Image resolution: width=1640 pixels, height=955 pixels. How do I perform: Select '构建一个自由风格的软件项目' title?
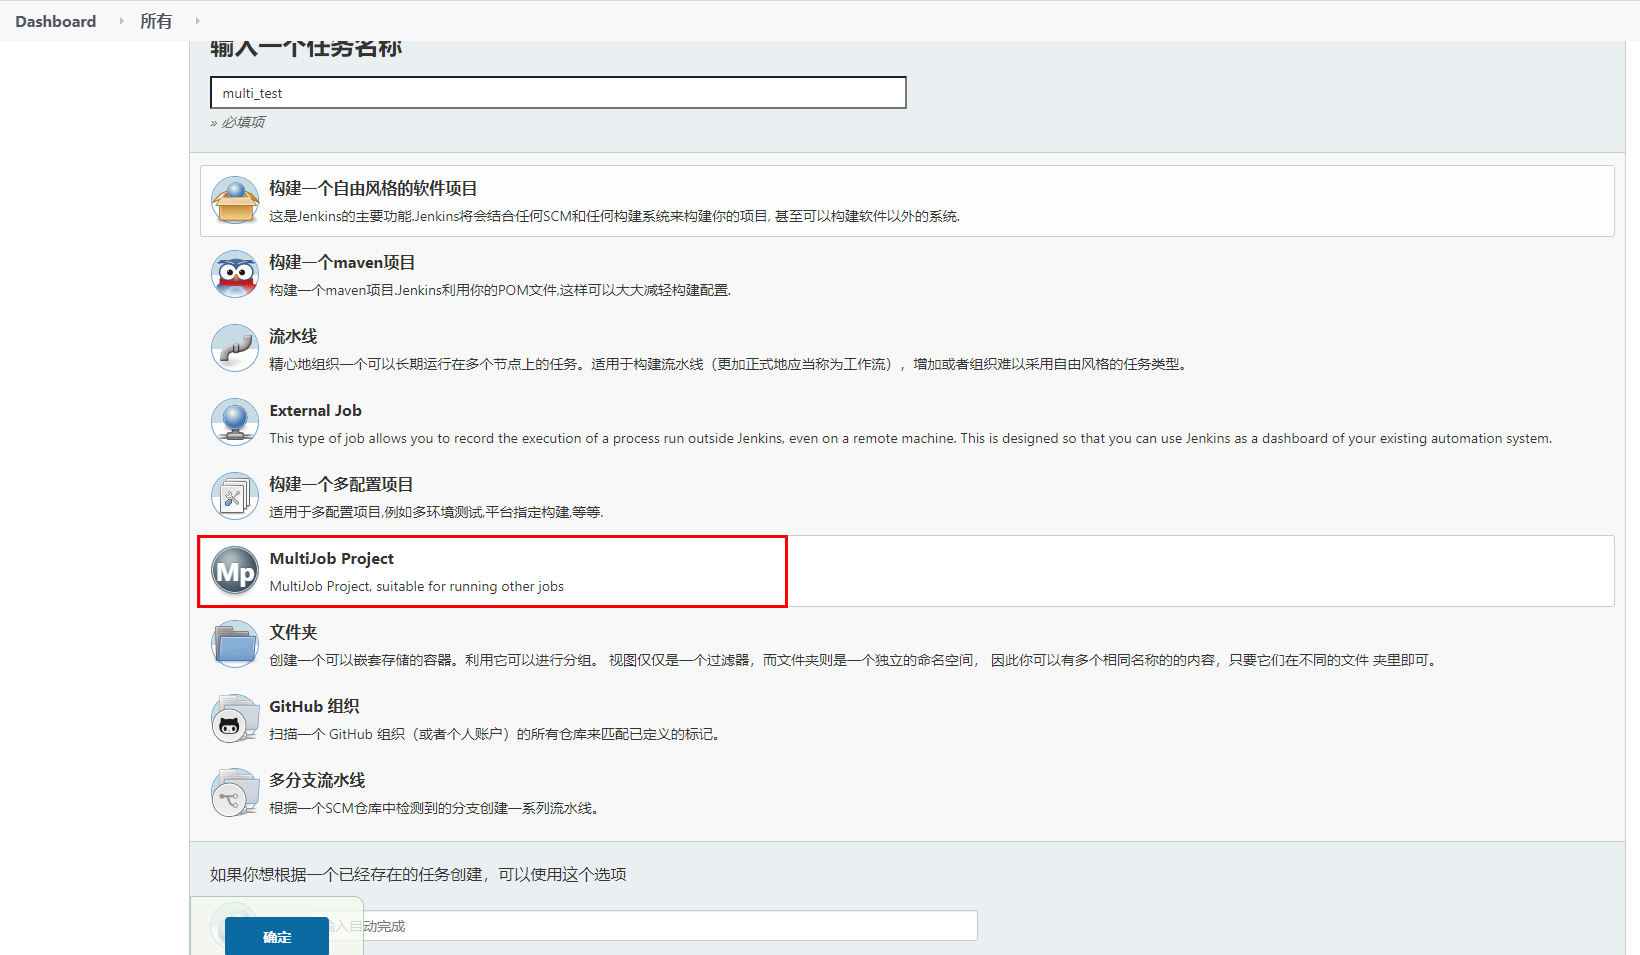(373, 188)
